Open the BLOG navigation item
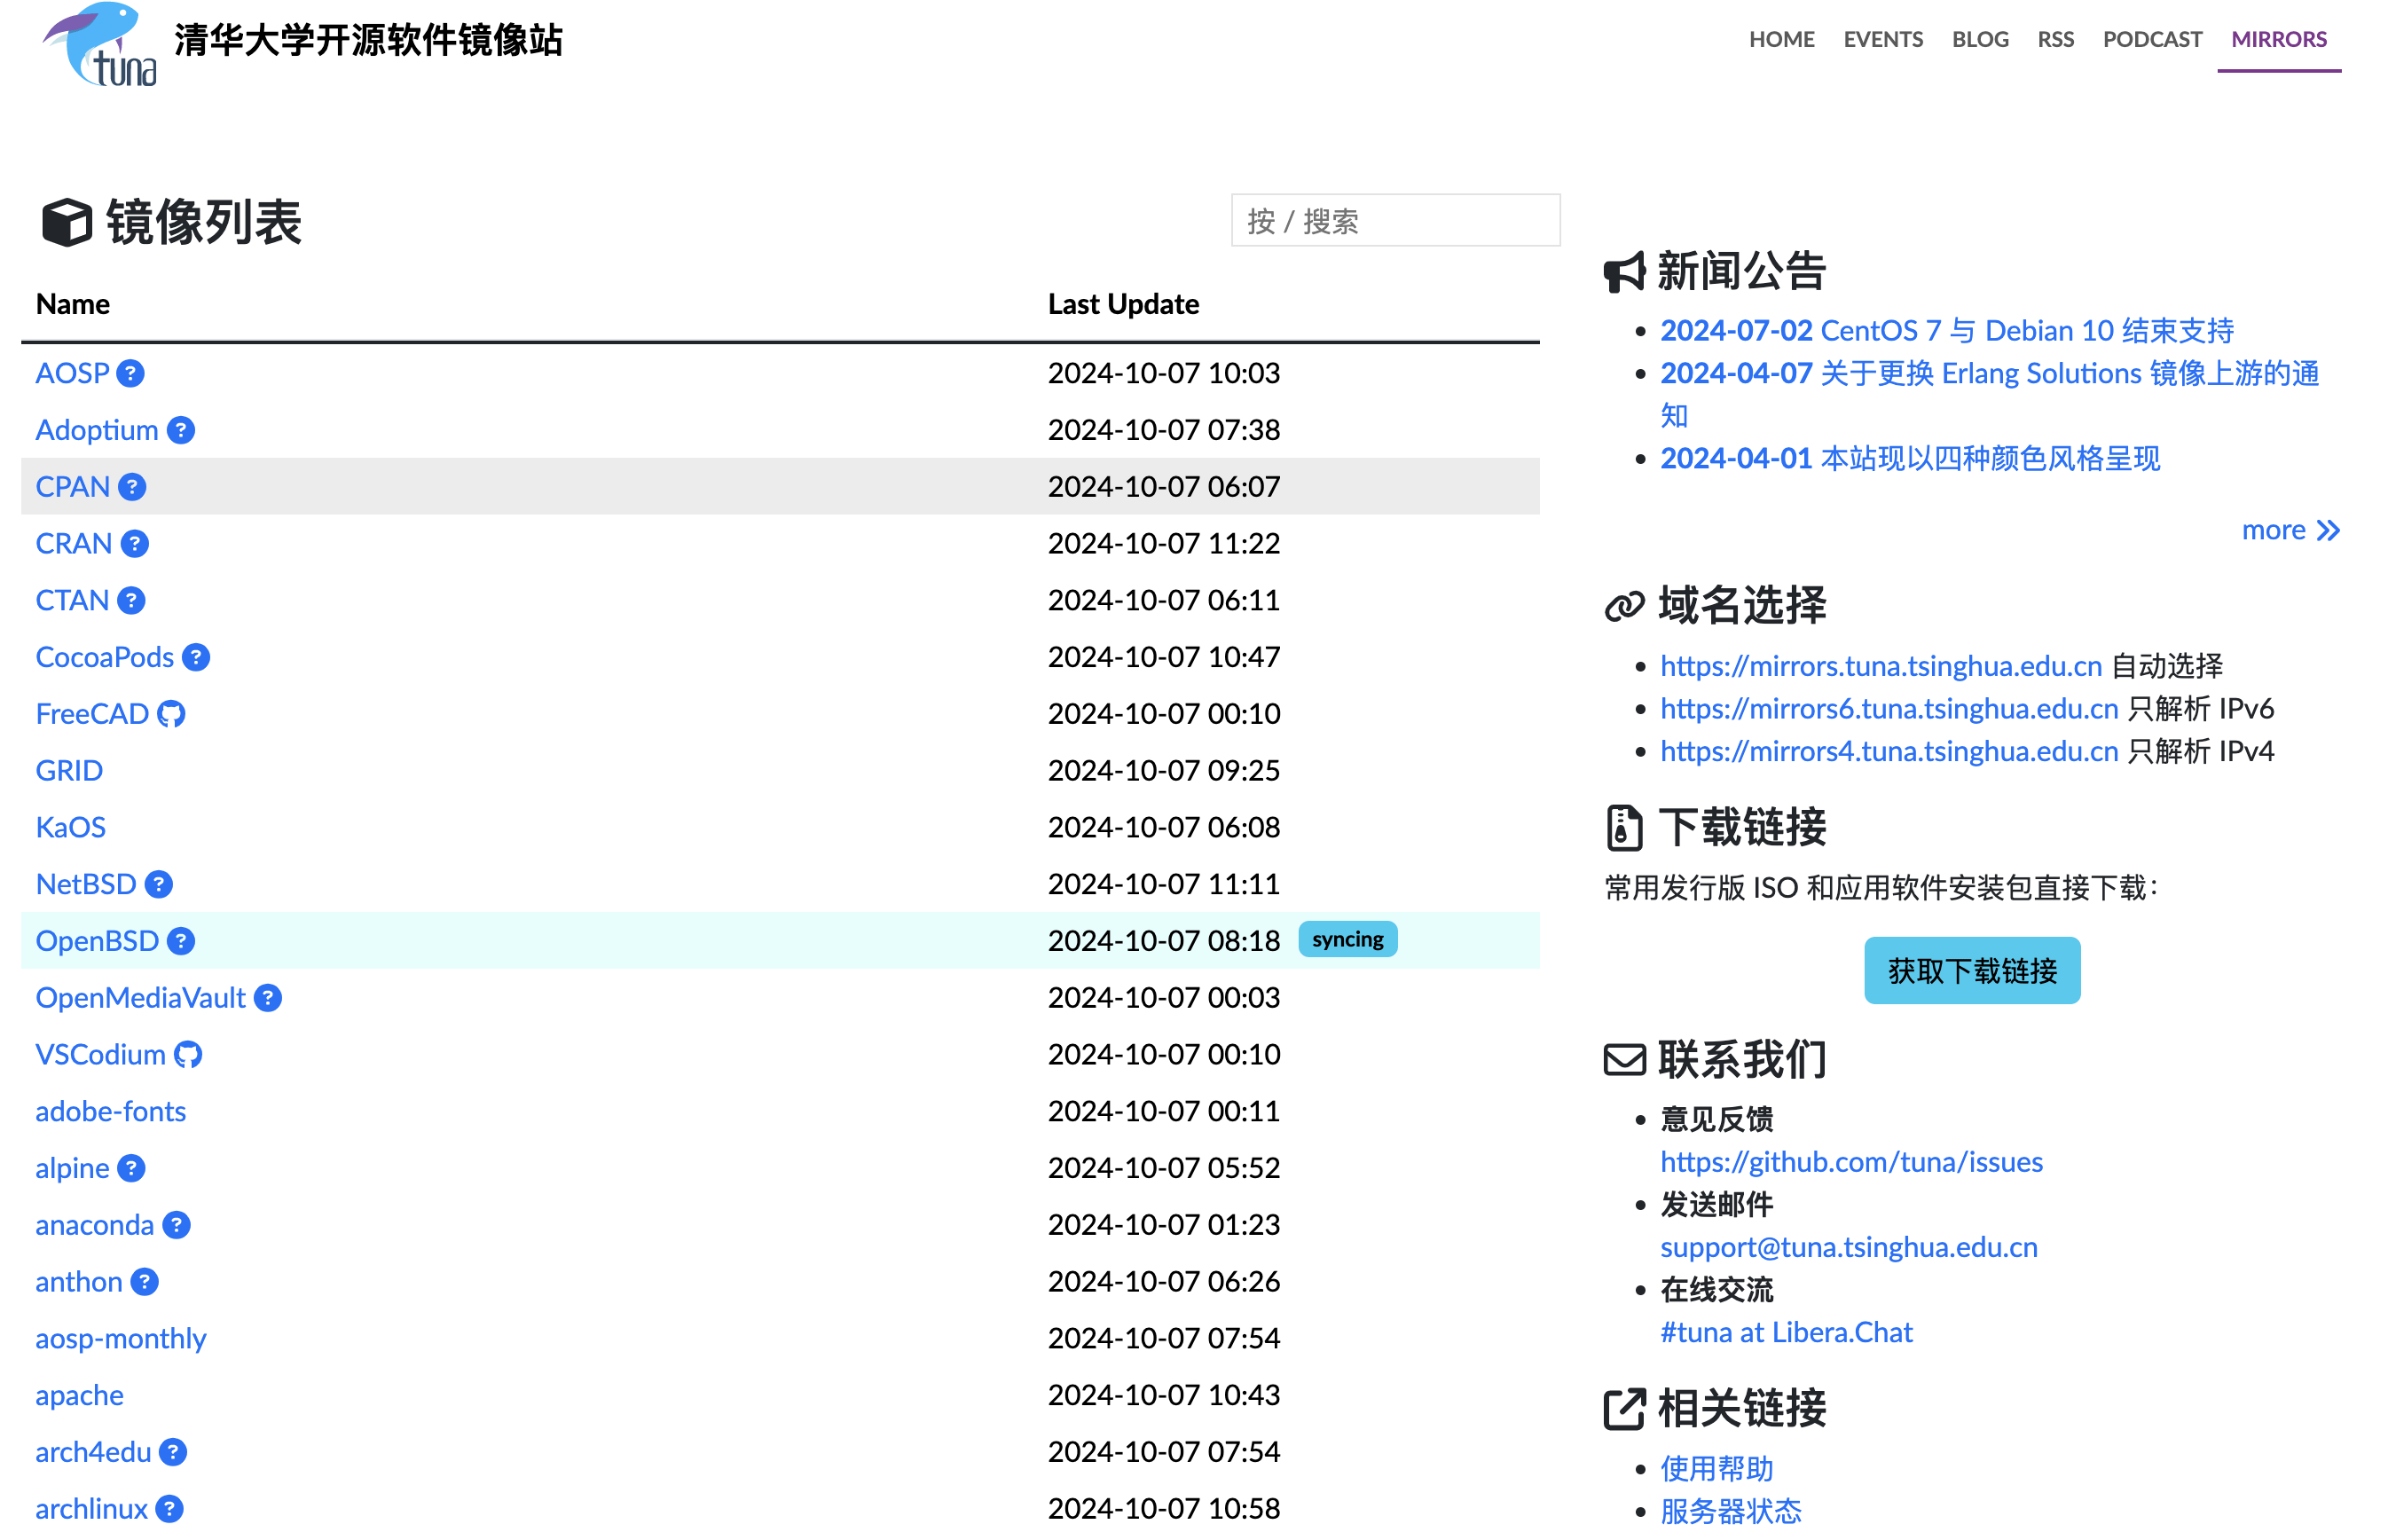Viewport: 2388px width, 1540px height. (x=1980, y=39)
